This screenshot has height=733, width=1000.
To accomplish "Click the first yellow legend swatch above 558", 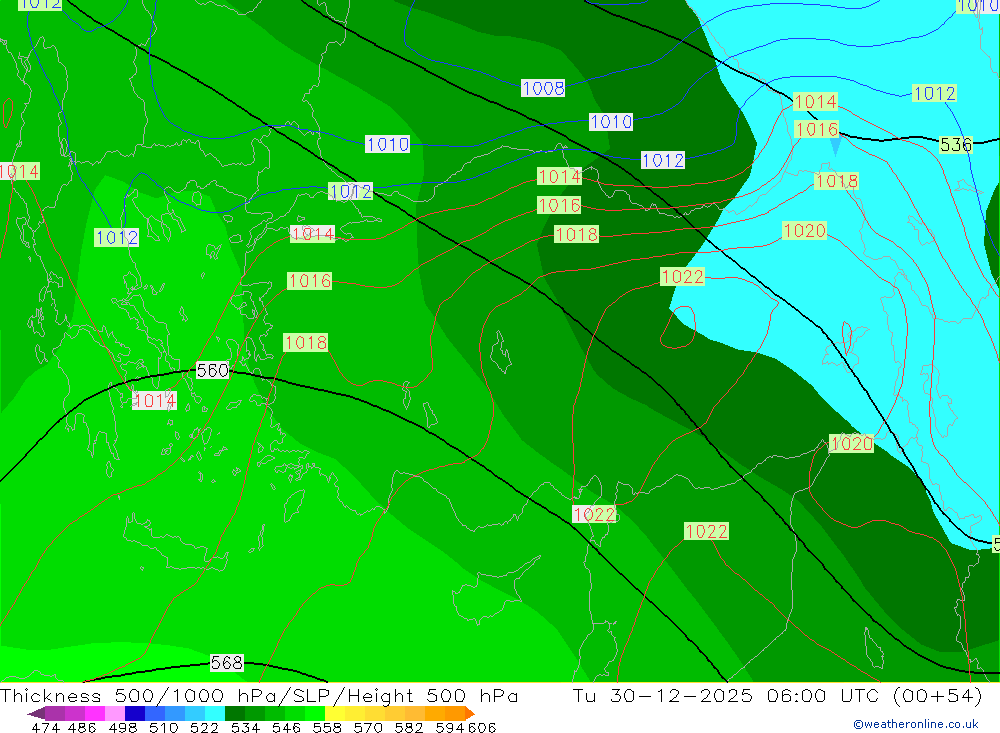I will pyautogui.click(x=335, y=713).
